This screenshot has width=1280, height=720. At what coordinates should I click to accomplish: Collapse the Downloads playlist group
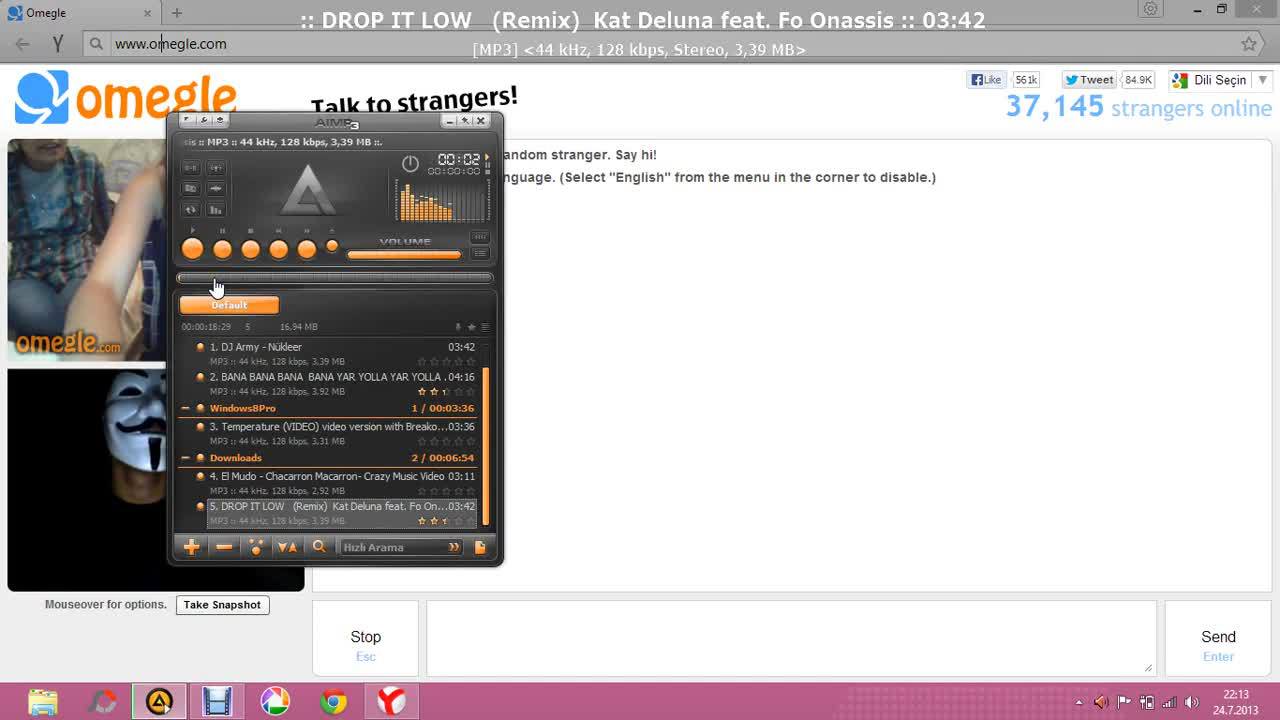(185, 458)
